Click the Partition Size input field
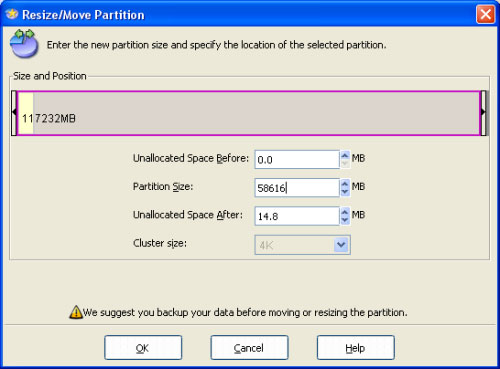 tap(297, 188)
